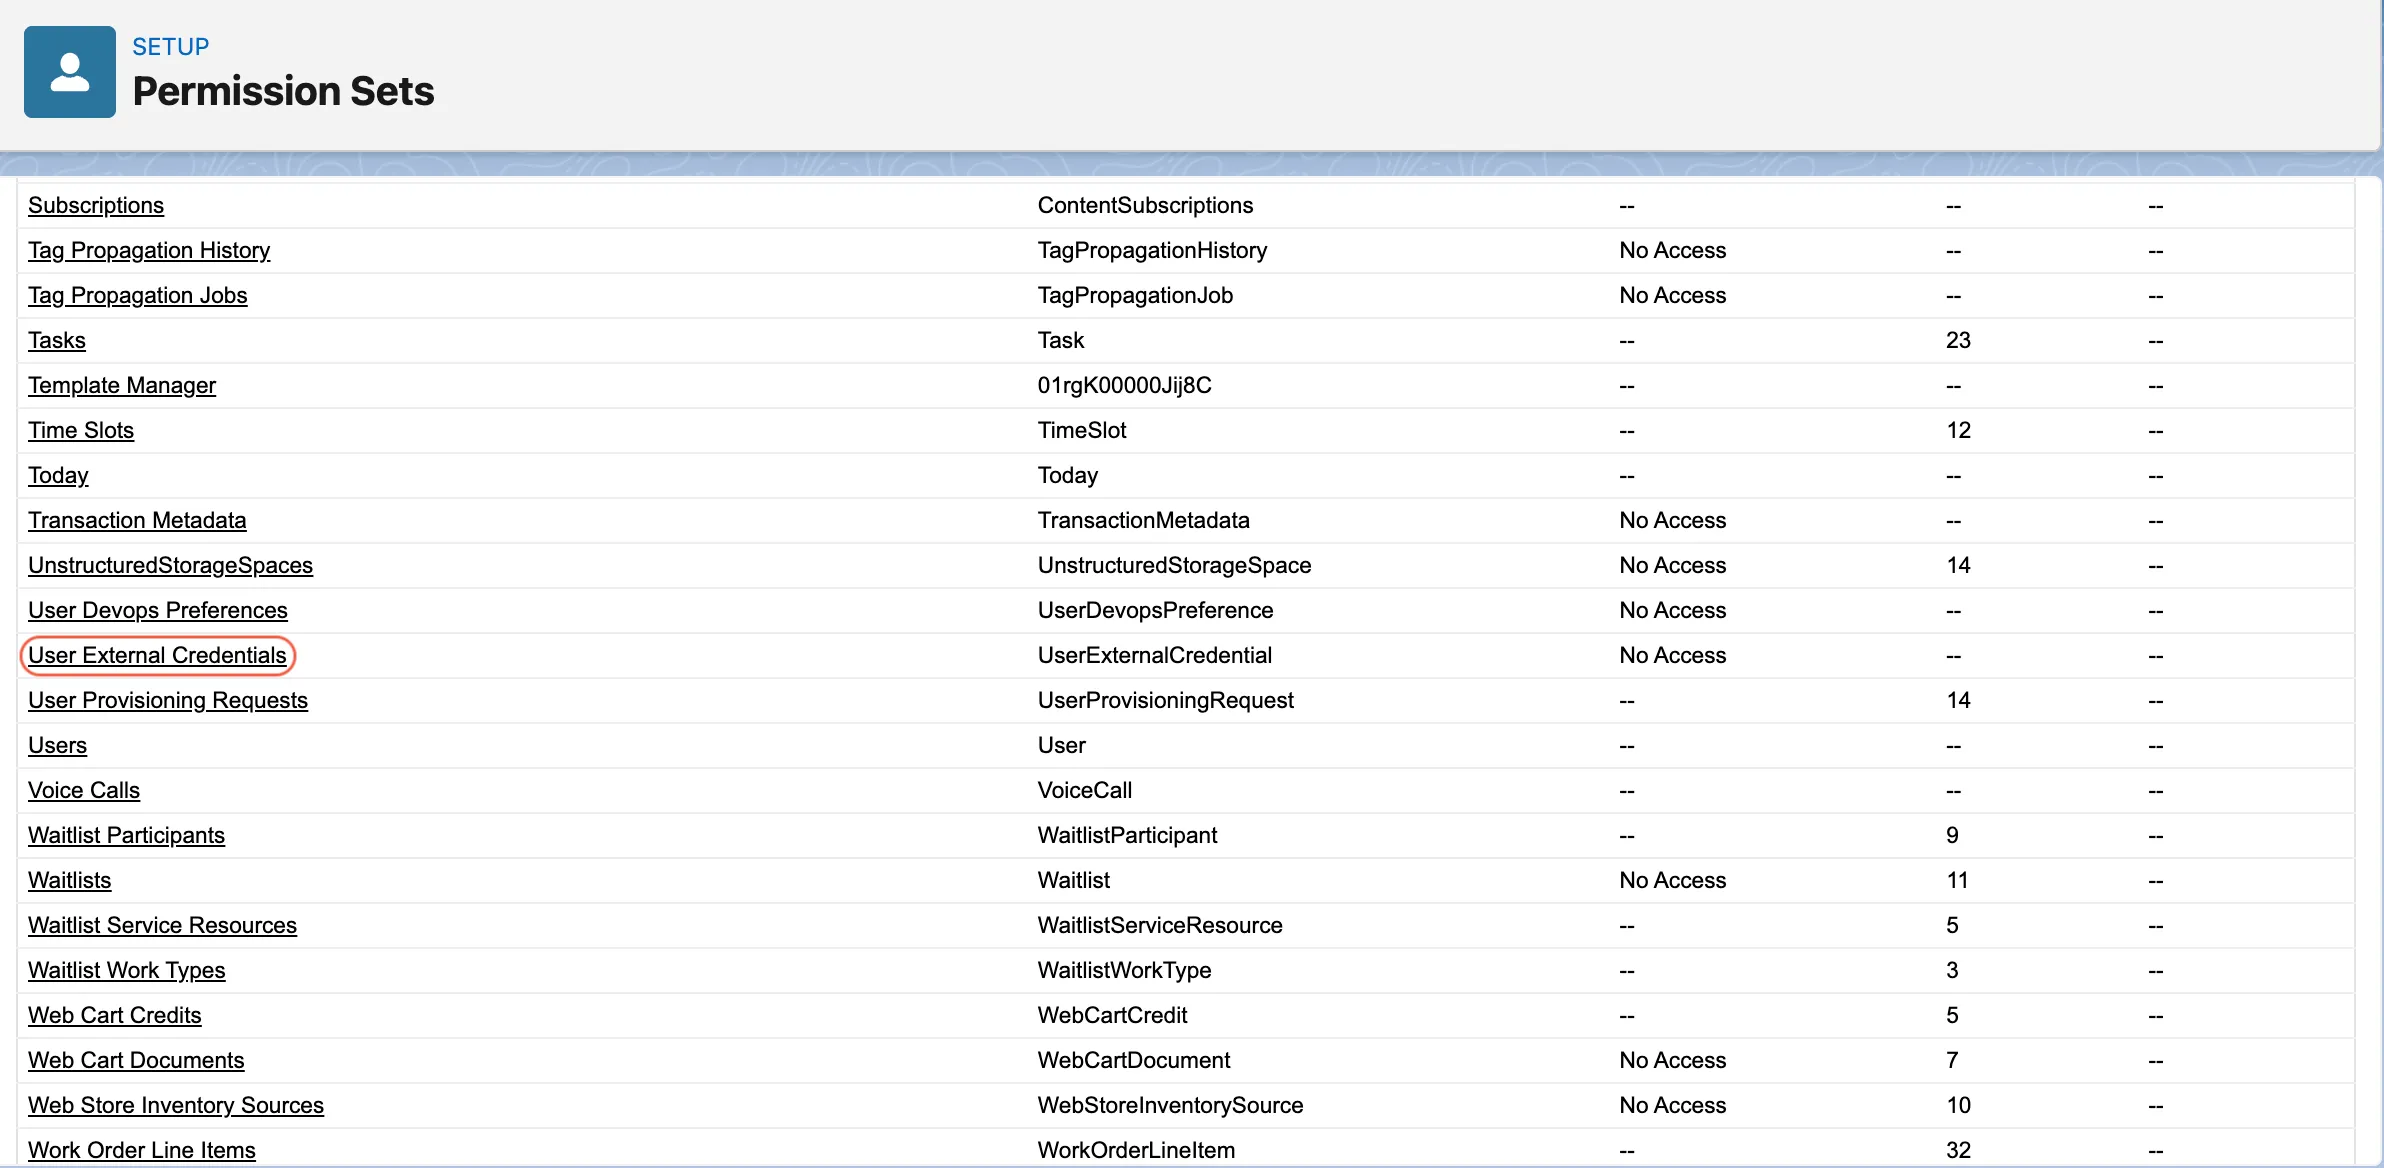Open Voice Calls link

point(84,790)
